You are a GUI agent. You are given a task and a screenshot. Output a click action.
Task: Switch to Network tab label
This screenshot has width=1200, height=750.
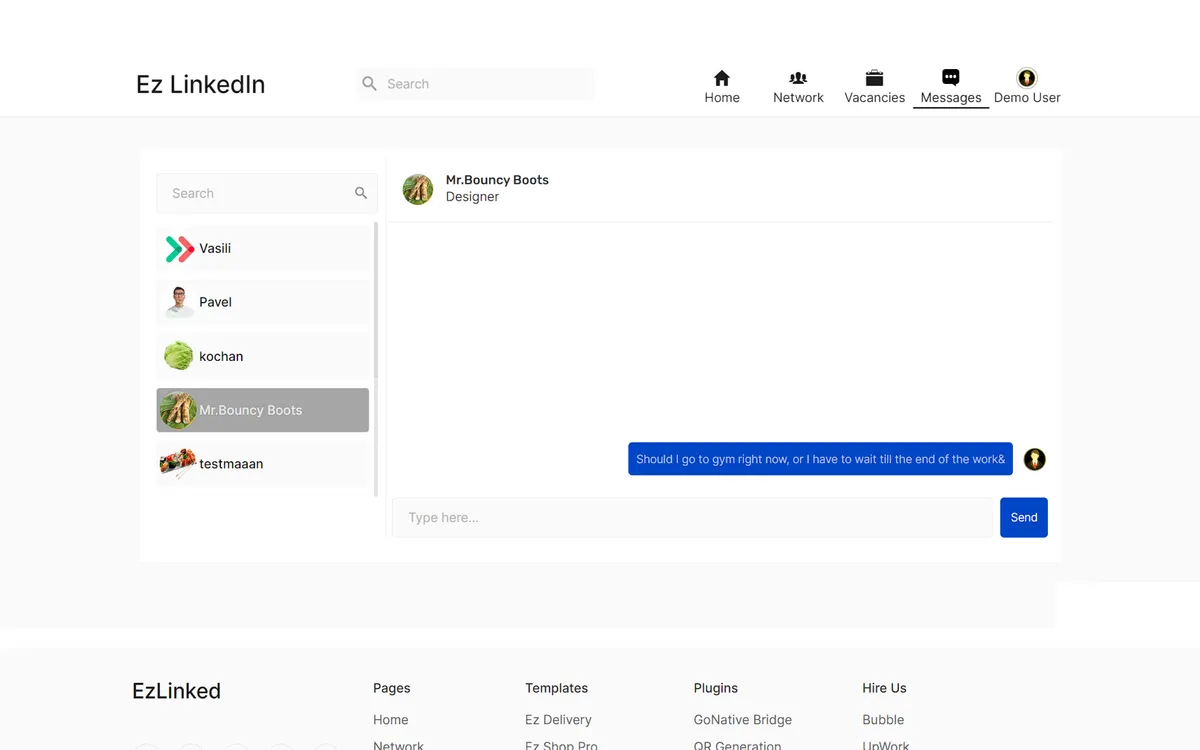pos(798,97)
